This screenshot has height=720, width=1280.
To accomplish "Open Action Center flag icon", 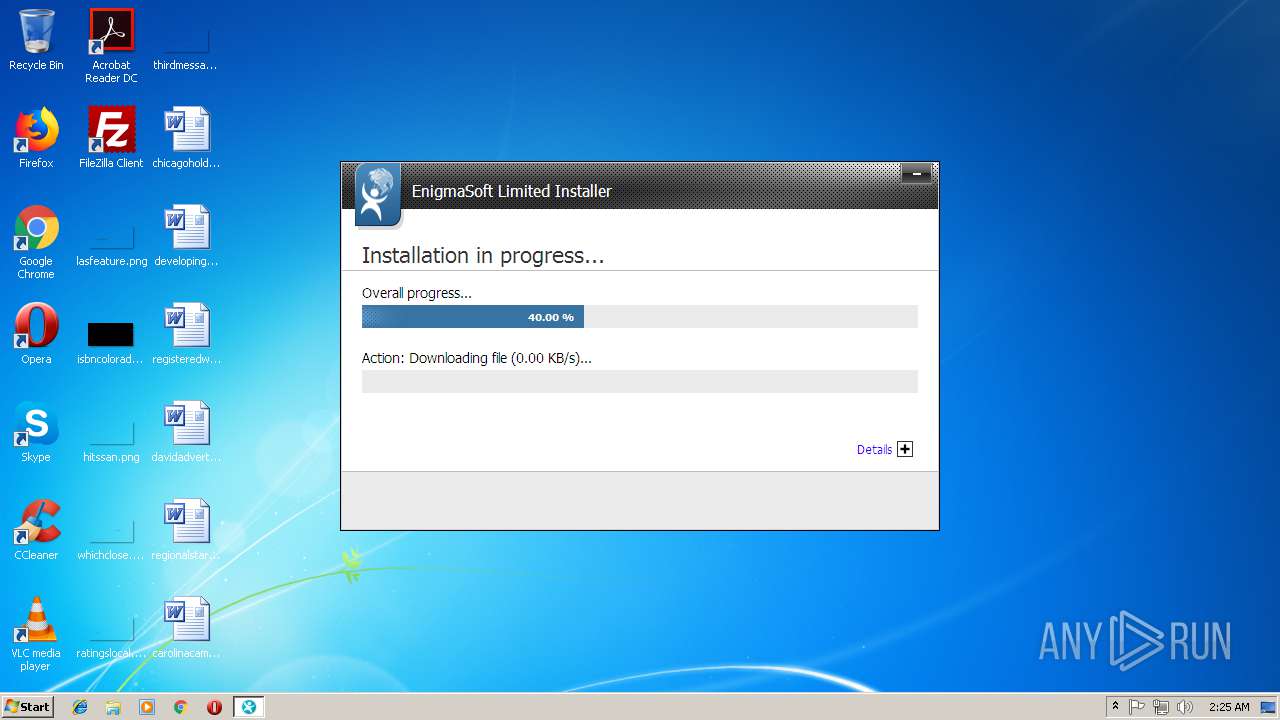I will pyautogui.click(x=1137, y=707).
